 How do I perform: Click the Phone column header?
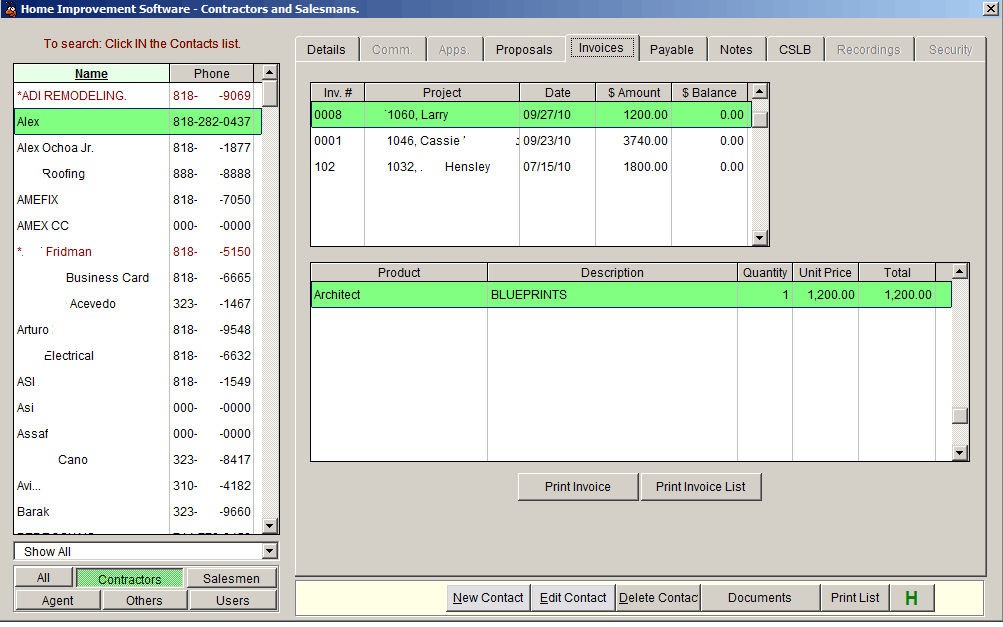(x=212, y=74)
